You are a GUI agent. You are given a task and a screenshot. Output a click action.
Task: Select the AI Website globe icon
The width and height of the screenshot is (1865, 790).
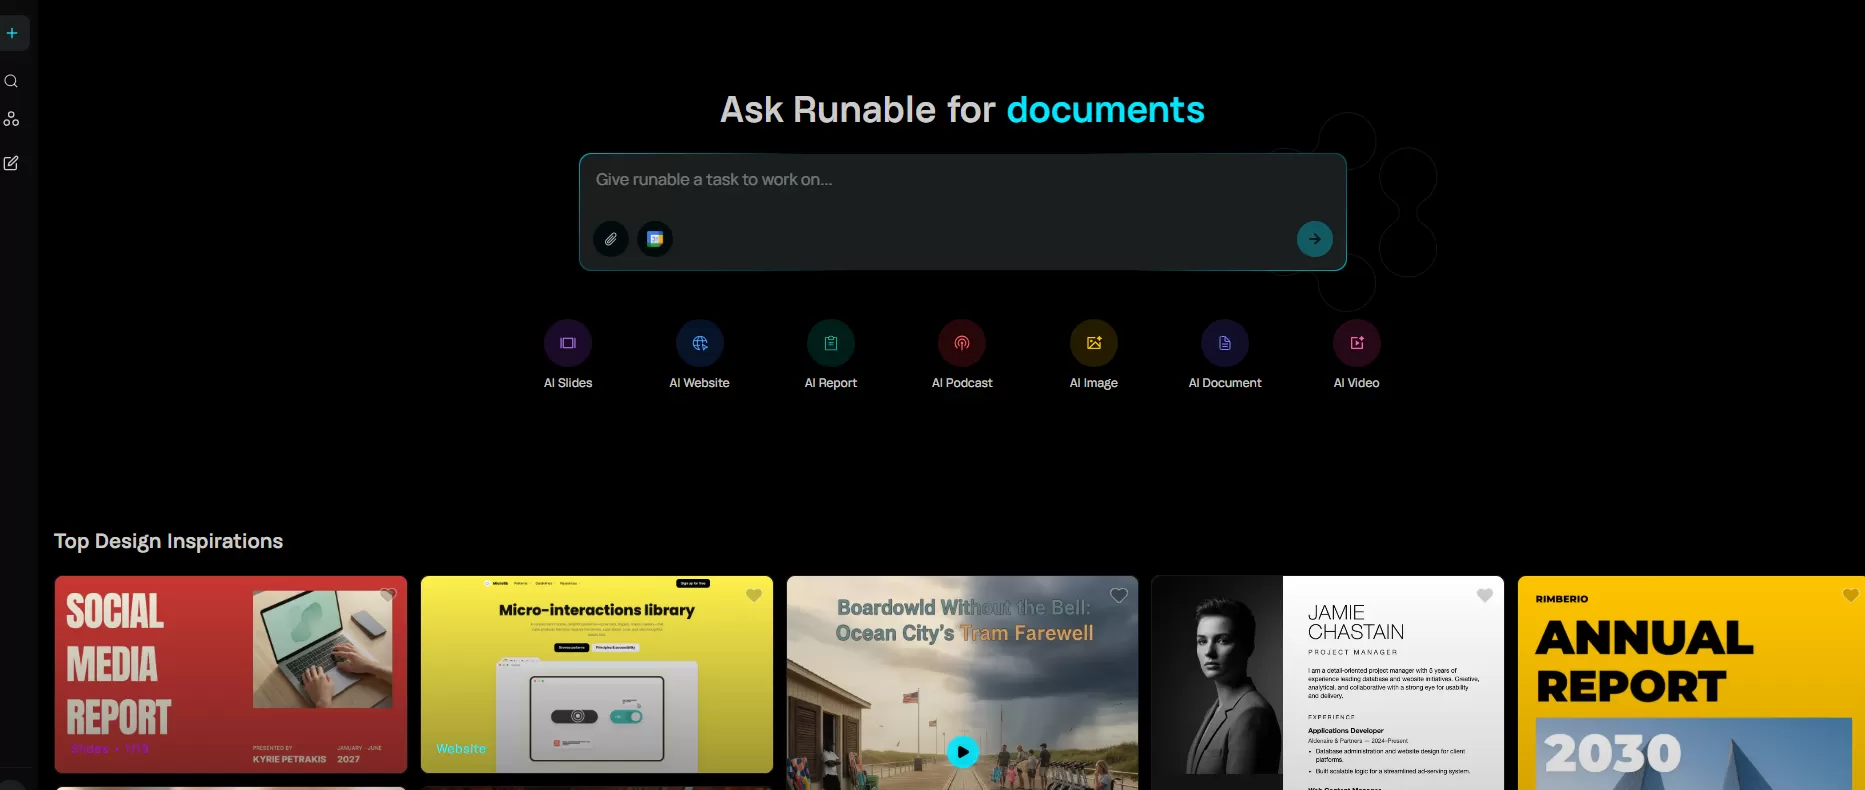click(x=700, y=343)
